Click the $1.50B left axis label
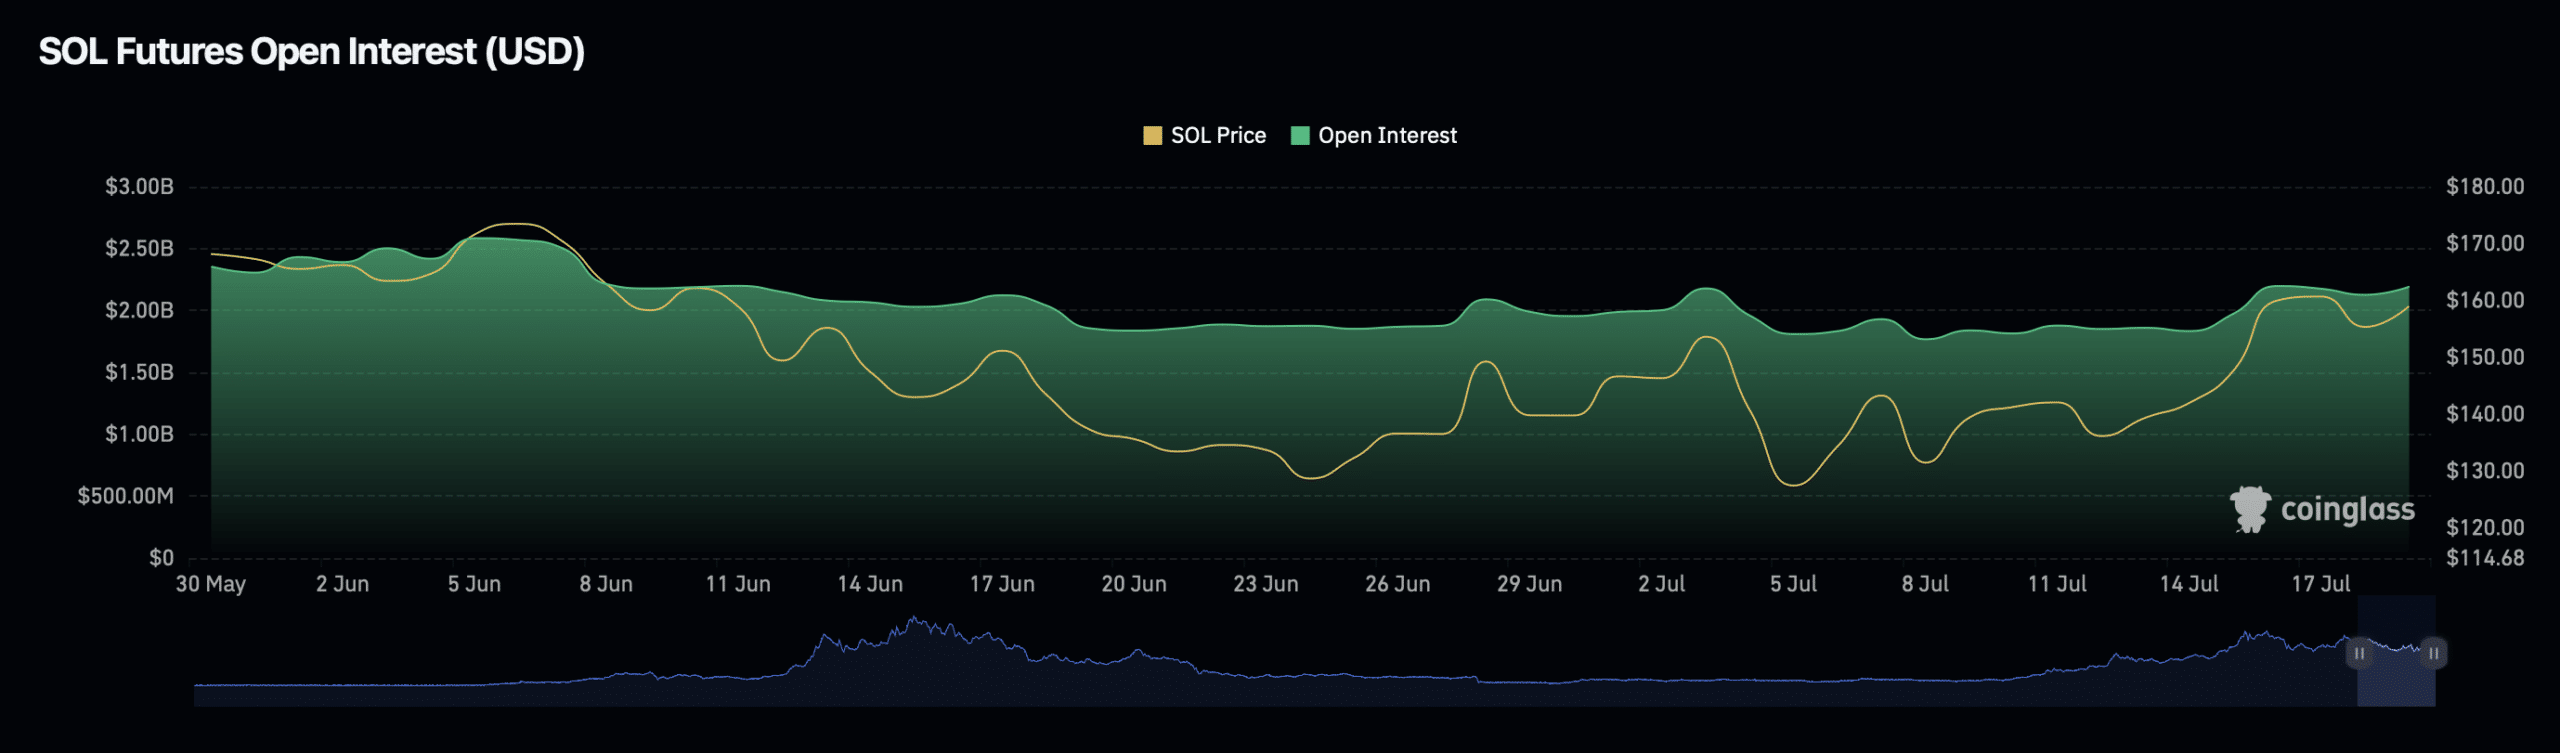This screenshot has width=2560, height=753. pos(139,373)
